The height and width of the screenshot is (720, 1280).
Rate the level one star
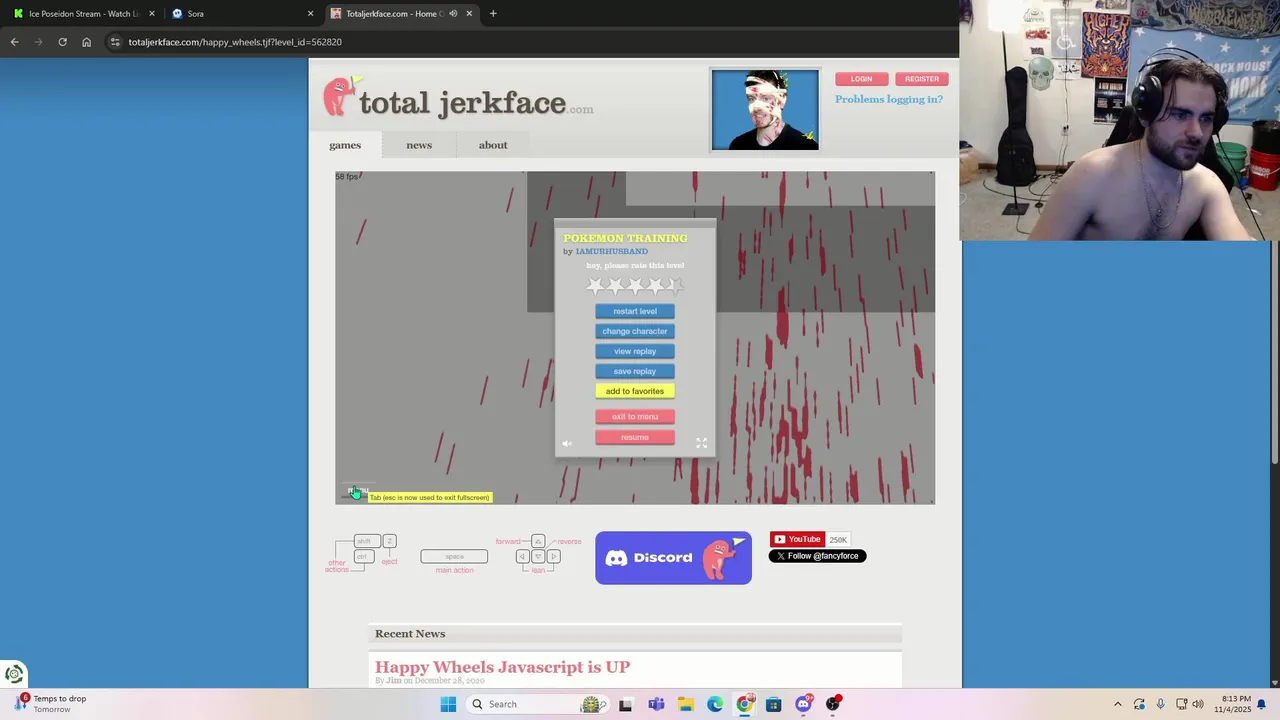(x=595, y=286)
